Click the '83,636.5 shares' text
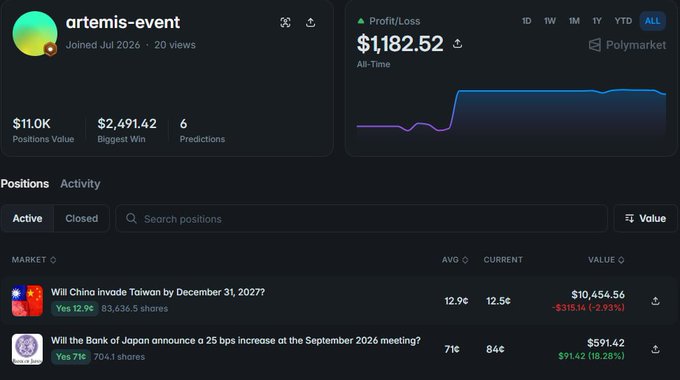Screen dimensions: 680x380 [x=134, y=308]
